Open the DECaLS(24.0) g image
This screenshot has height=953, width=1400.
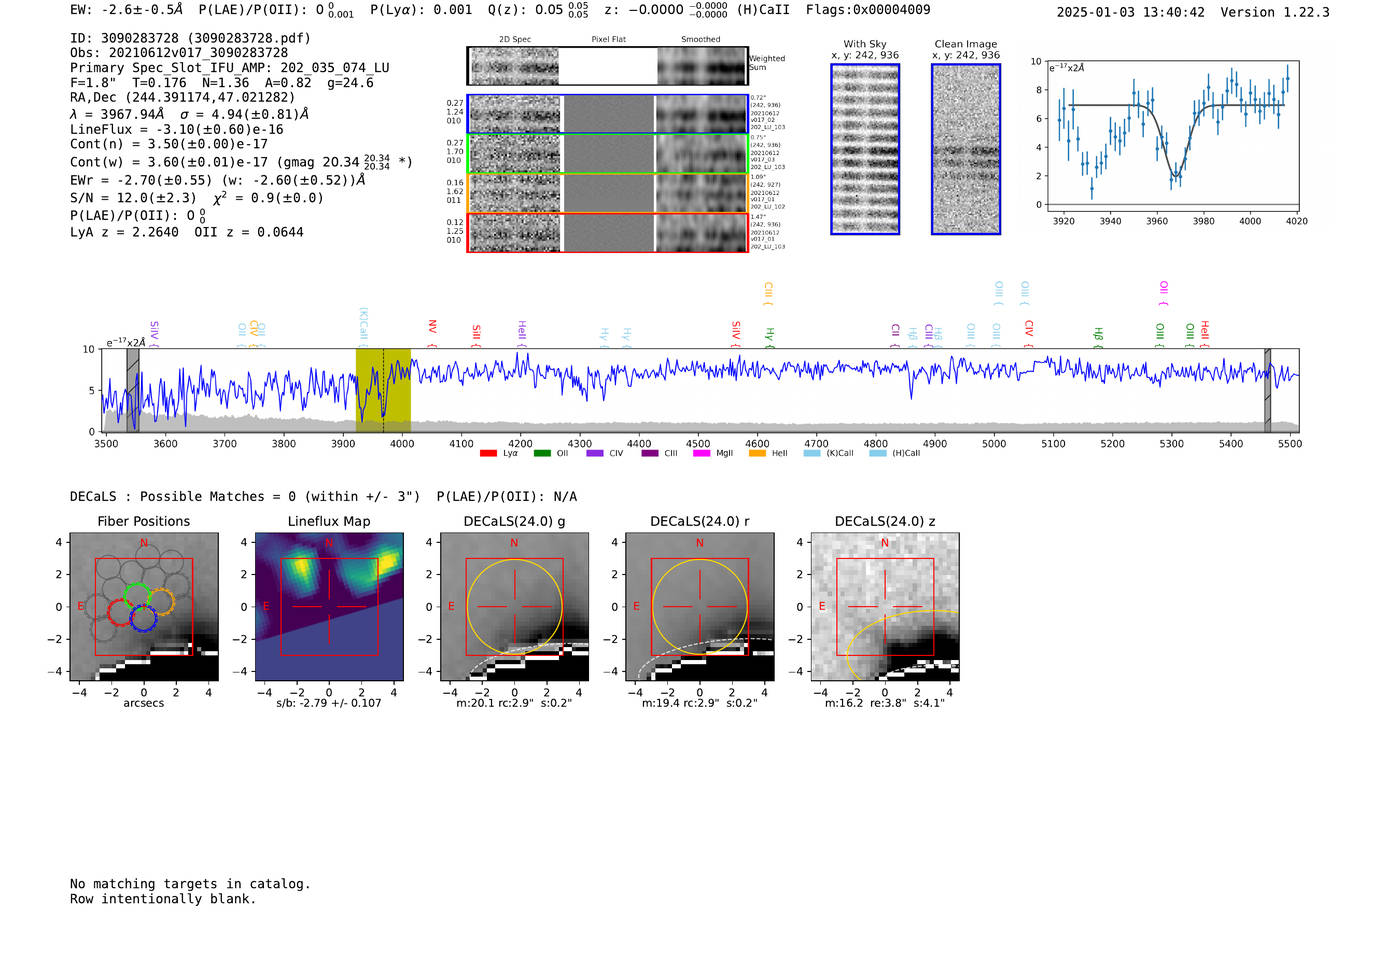point(515,607)
